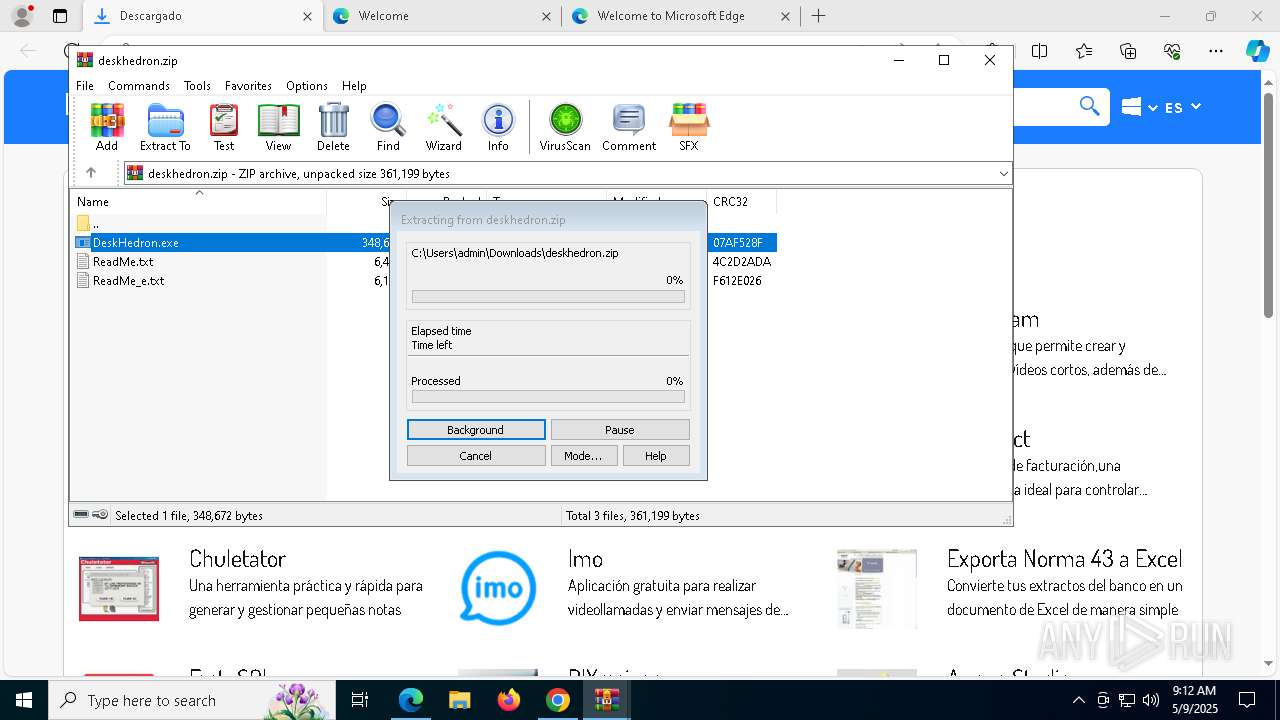Viewport: 1280px width, 720px height.
Task: Open File Explorer from taskbar
Action: coord(460,700)
